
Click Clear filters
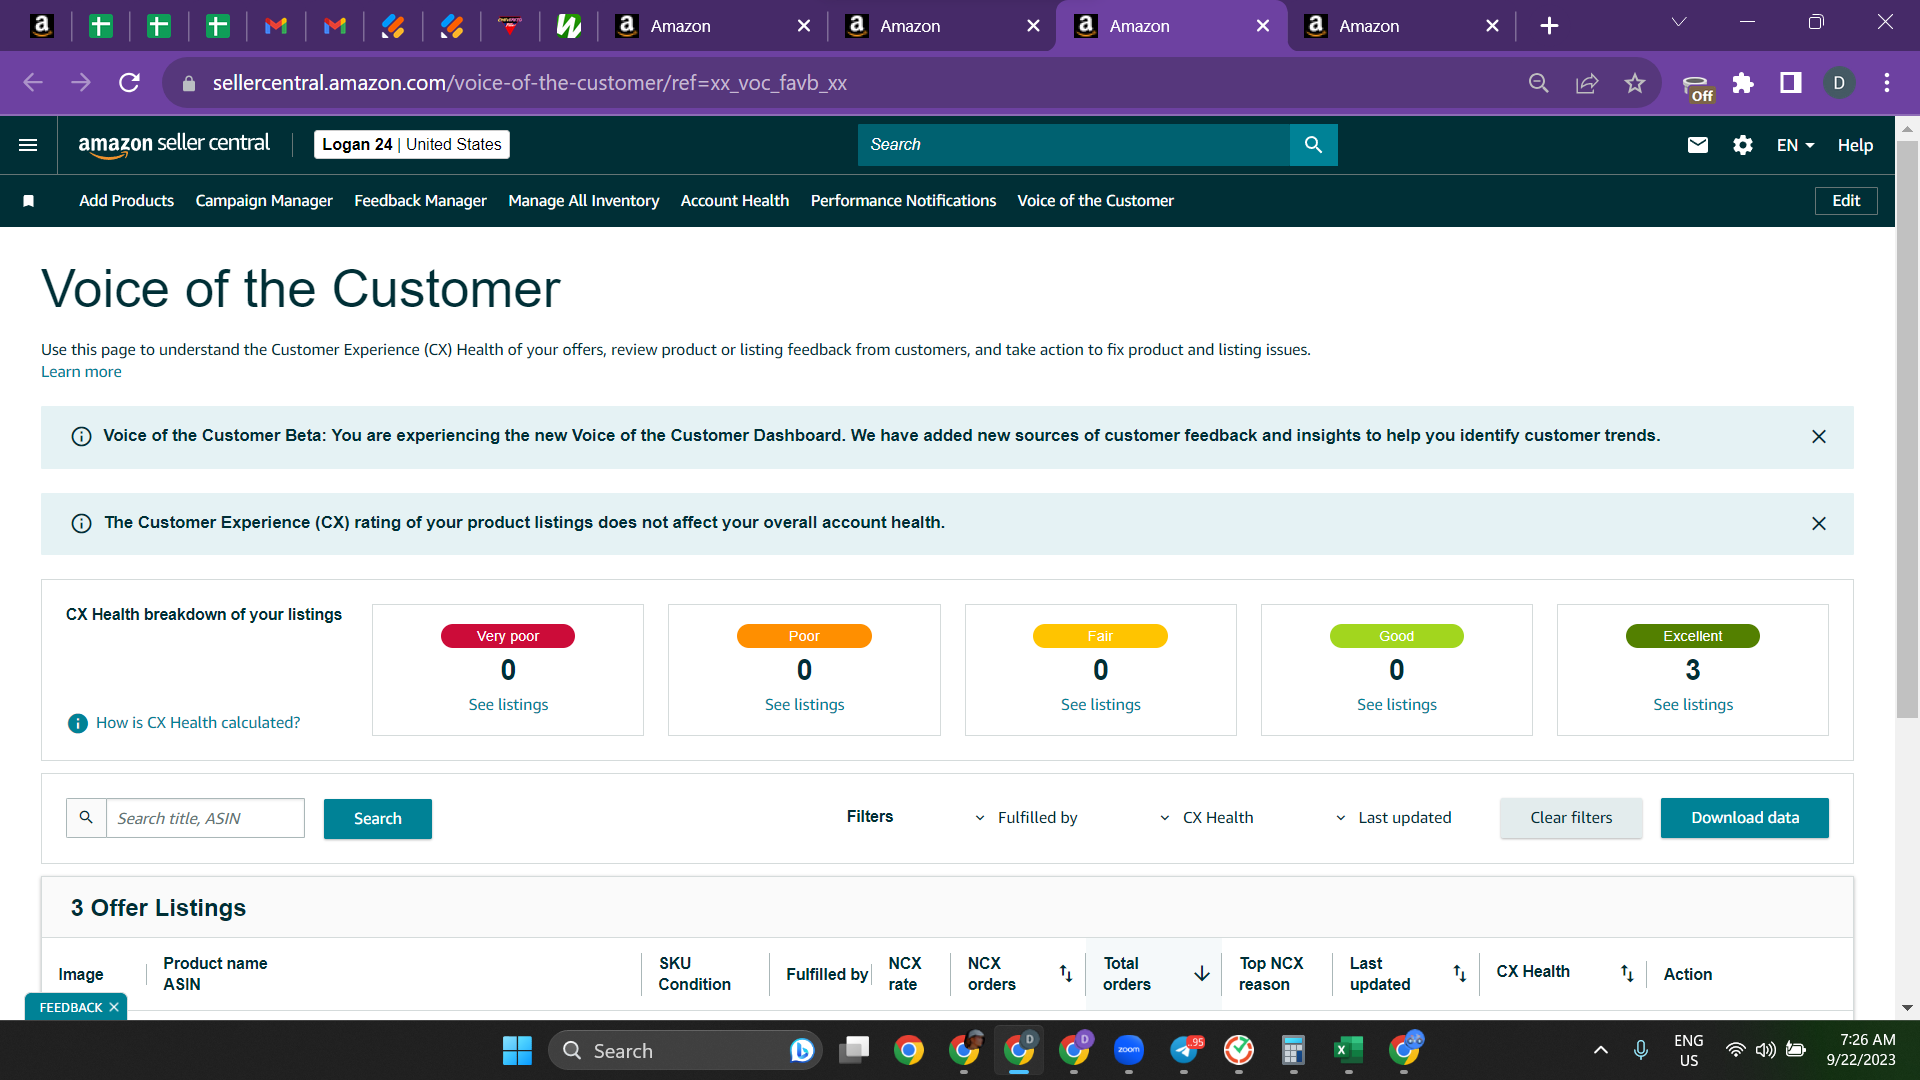coord(1571,818)
